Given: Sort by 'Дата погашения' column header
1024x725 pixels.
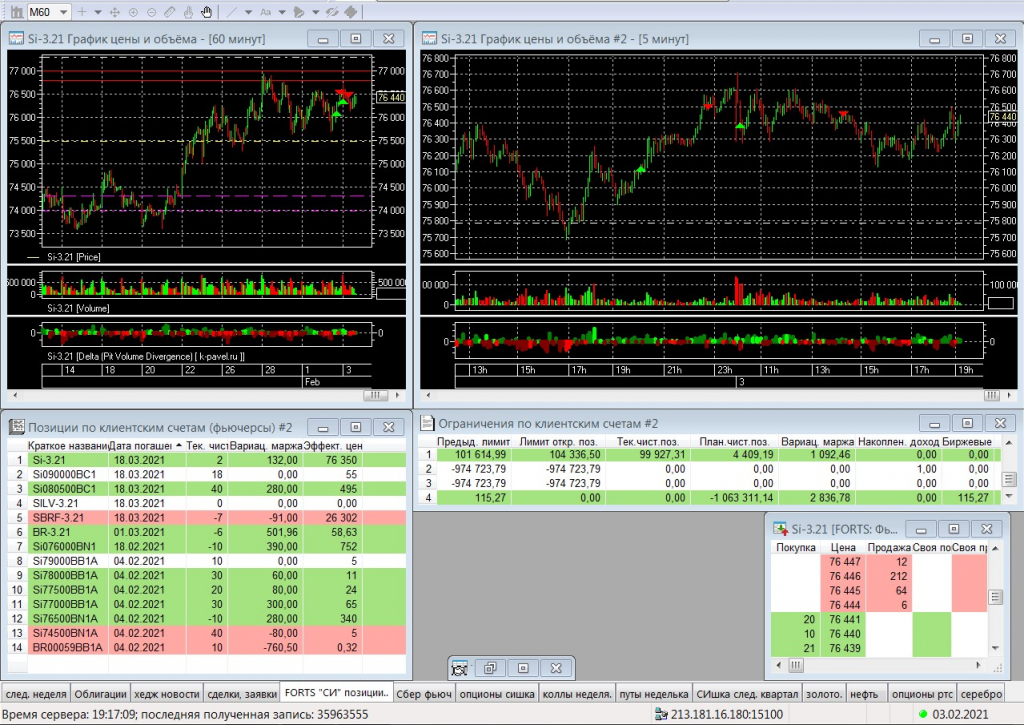Looking at the screenshot, I should pos(146,445).
